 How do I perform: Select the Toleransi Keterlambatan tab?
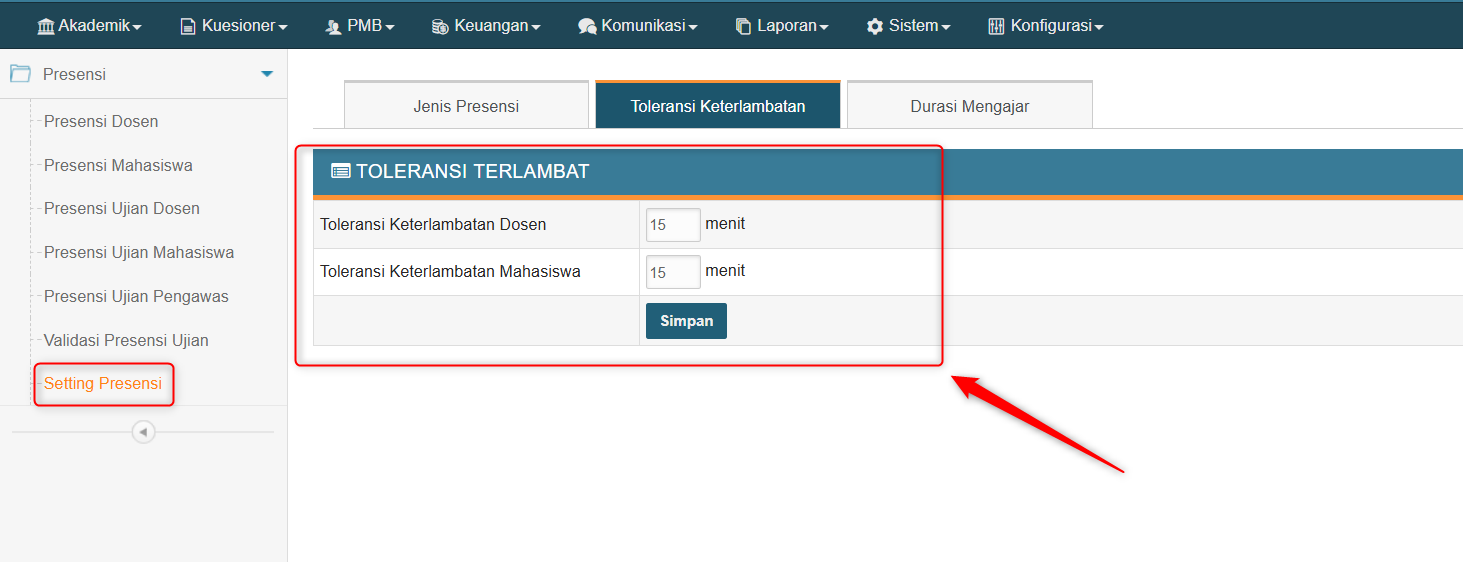tap(717, 106)
